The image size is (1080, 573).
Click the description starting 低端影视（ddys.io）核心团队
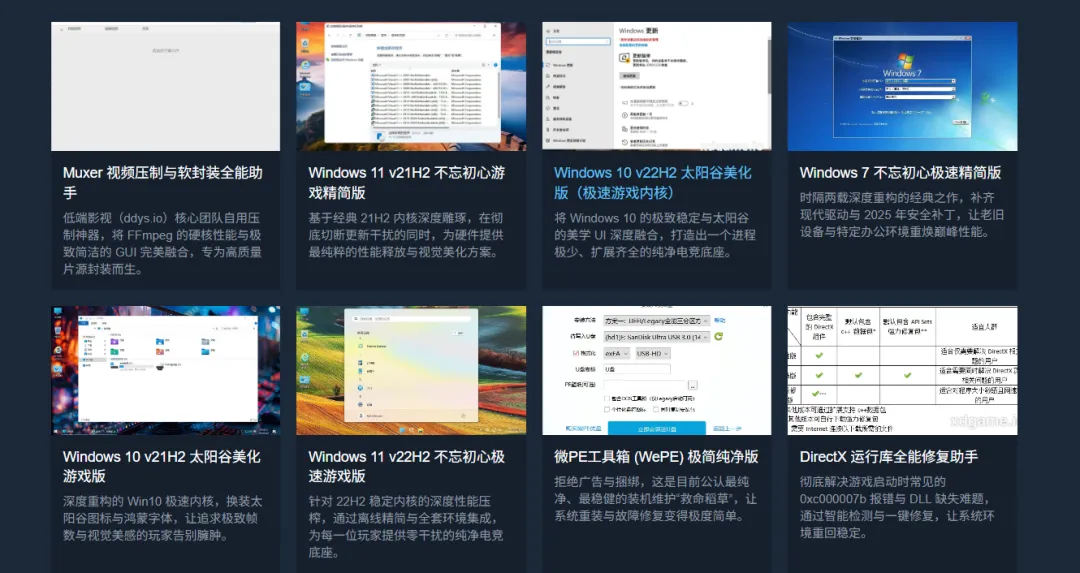pyautogui.click(x=163, y=243)
